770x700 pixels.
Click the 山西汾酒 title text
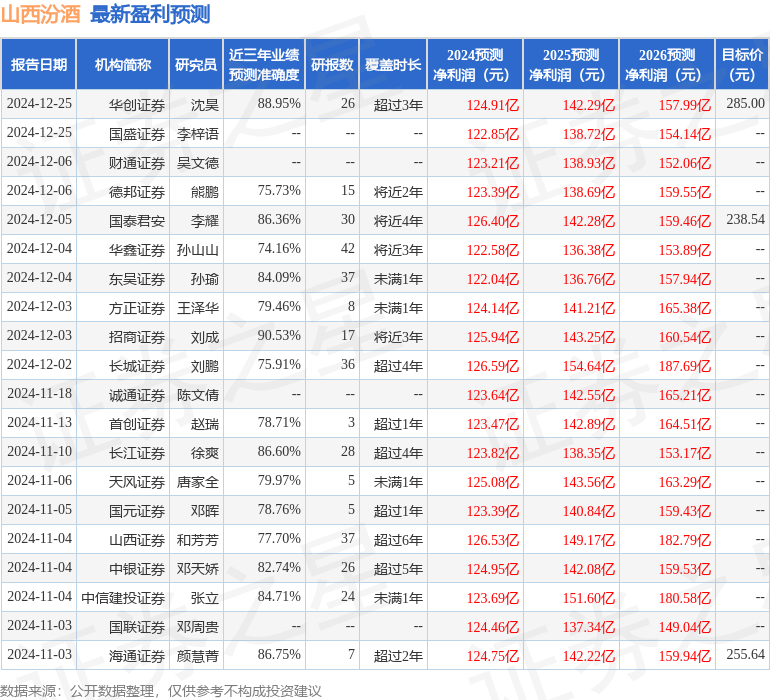40,14
